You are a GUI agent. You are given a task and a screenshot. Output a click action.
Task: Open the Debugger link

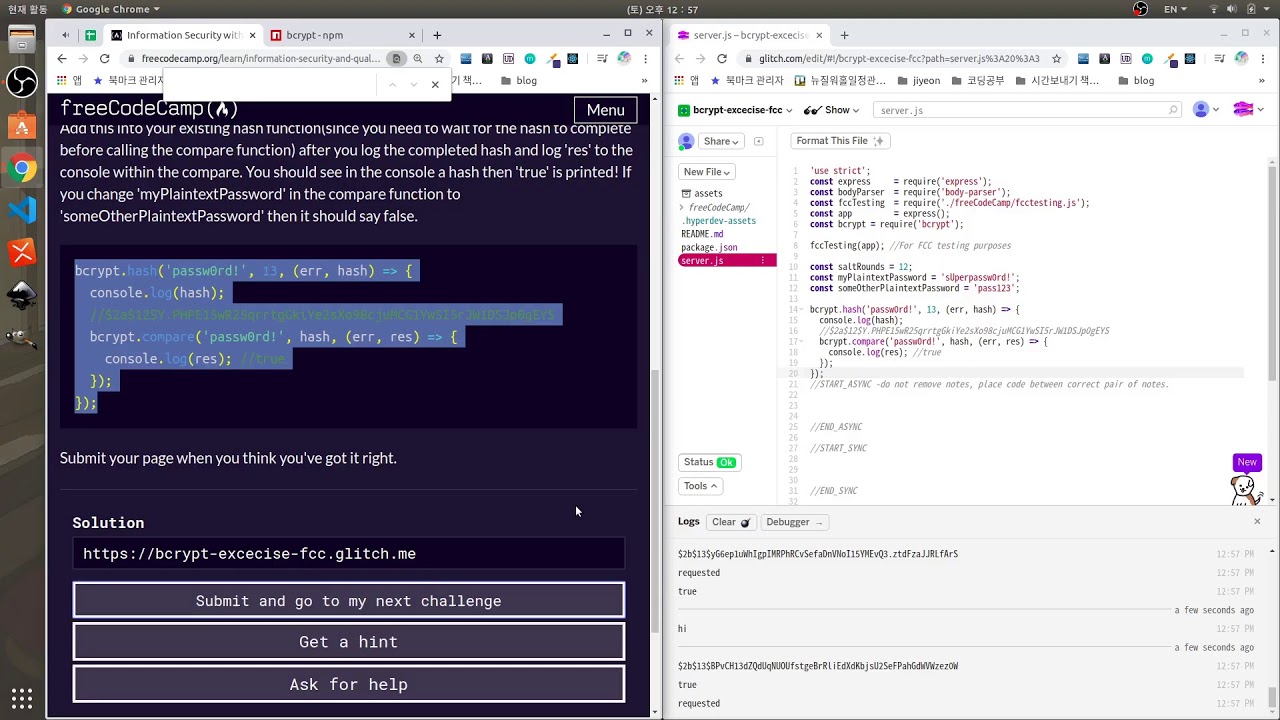pyautogui.click(x=793, y=522)
